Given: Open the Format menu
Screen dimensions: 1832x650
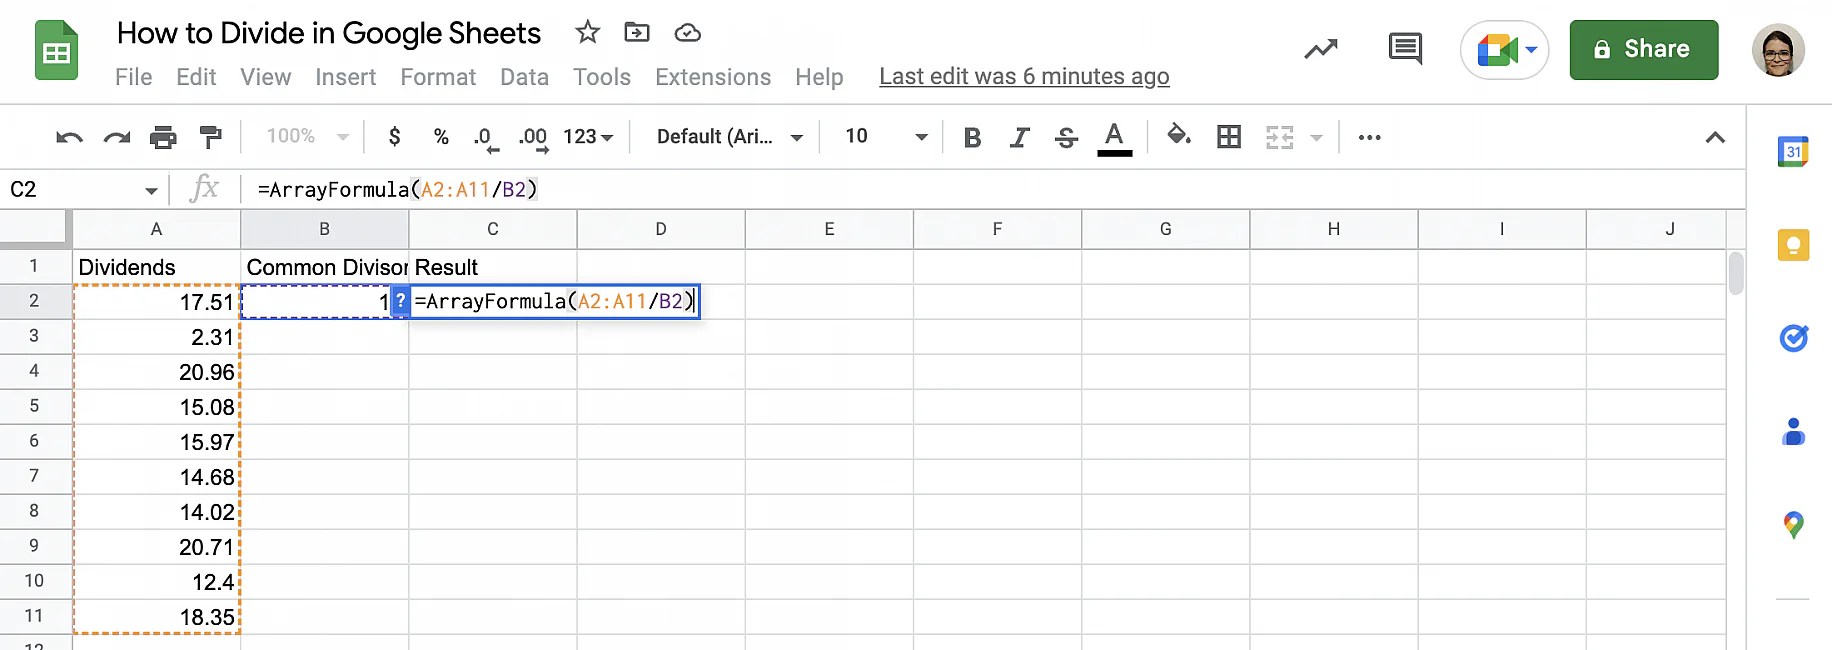Looking at the screenshot, I should 438,77.
